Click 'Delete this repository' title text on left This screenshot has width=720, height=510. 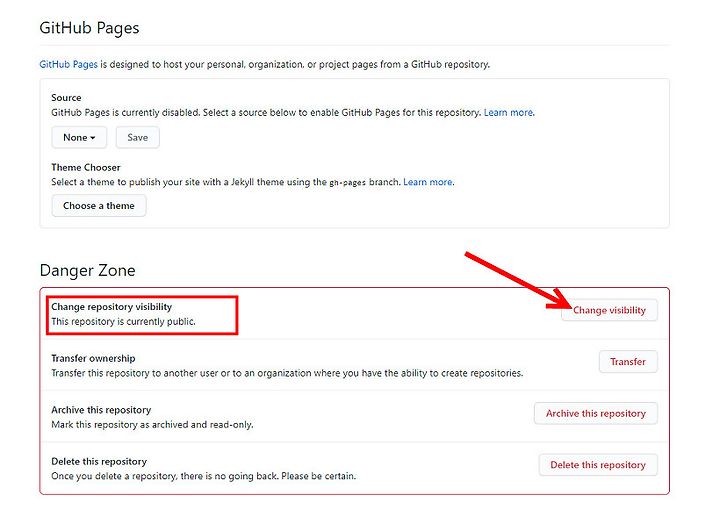pos(99,461)
